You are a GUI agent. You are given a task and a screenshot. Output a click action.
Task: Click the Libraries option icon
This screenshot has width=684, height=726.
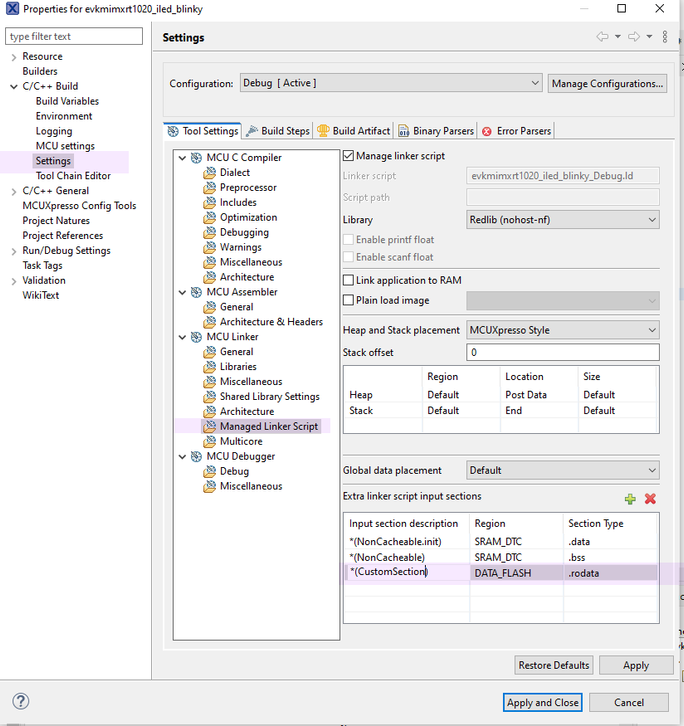[210, 367]
